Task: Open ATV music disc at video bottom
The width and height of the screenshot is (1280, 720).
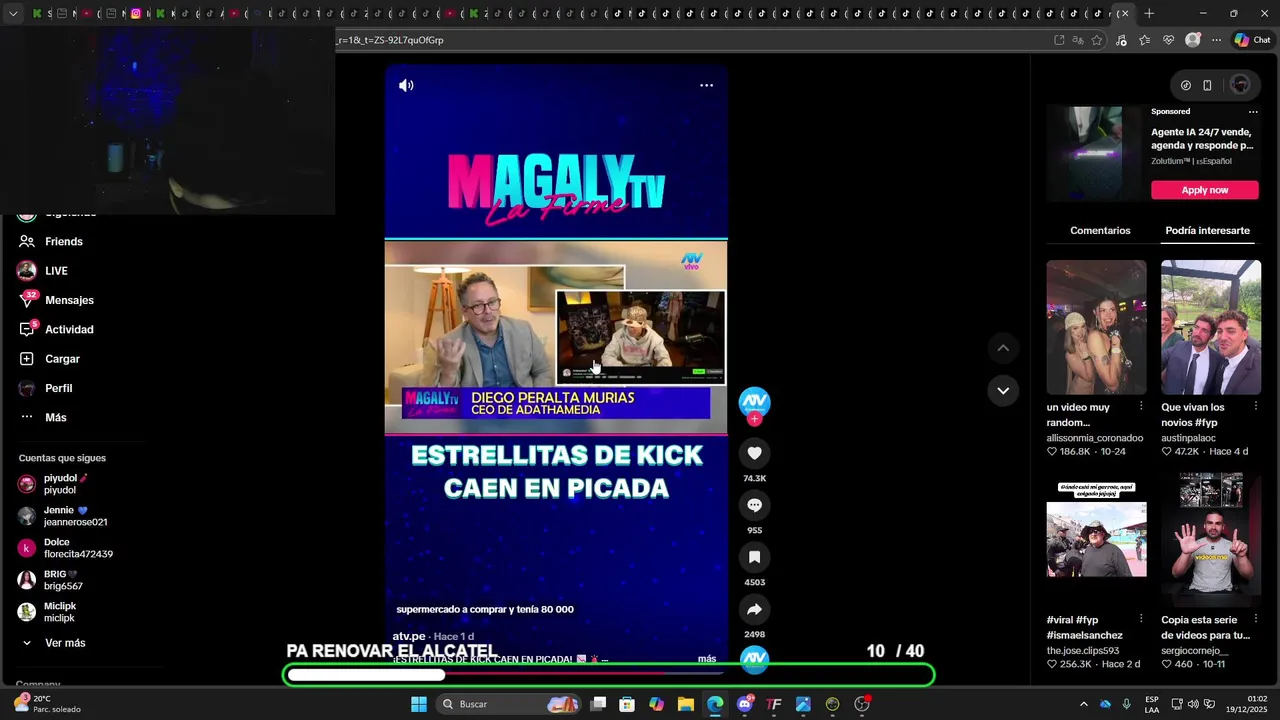Action: coord(754,658)
